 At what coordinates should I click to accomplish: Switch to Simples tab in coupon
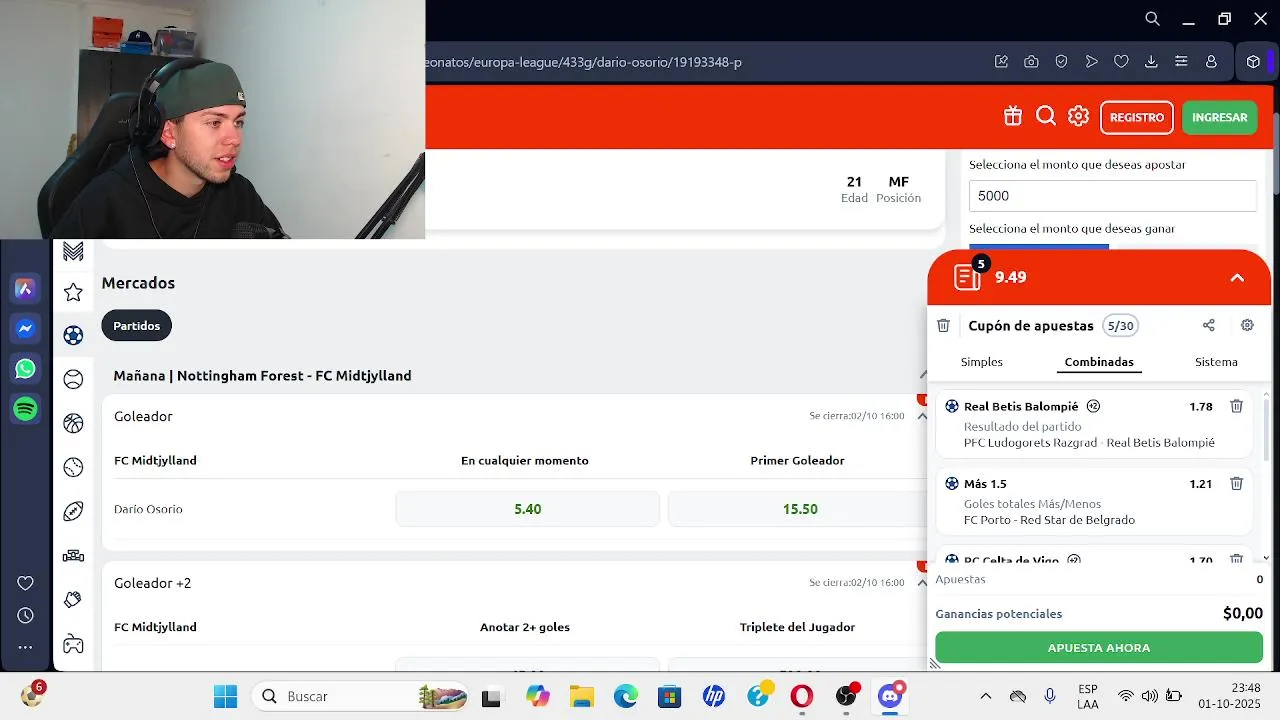[982, 362]
